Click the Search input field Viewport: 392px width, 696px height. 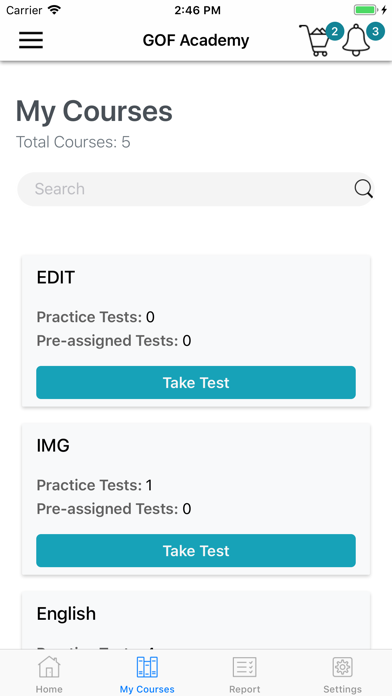(195, 189)
